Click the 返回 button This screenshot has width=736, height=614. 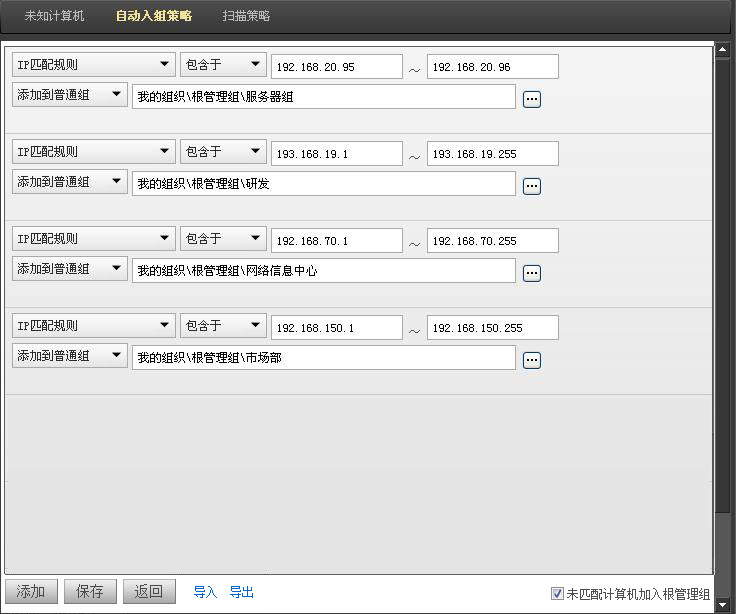[149, 591]
